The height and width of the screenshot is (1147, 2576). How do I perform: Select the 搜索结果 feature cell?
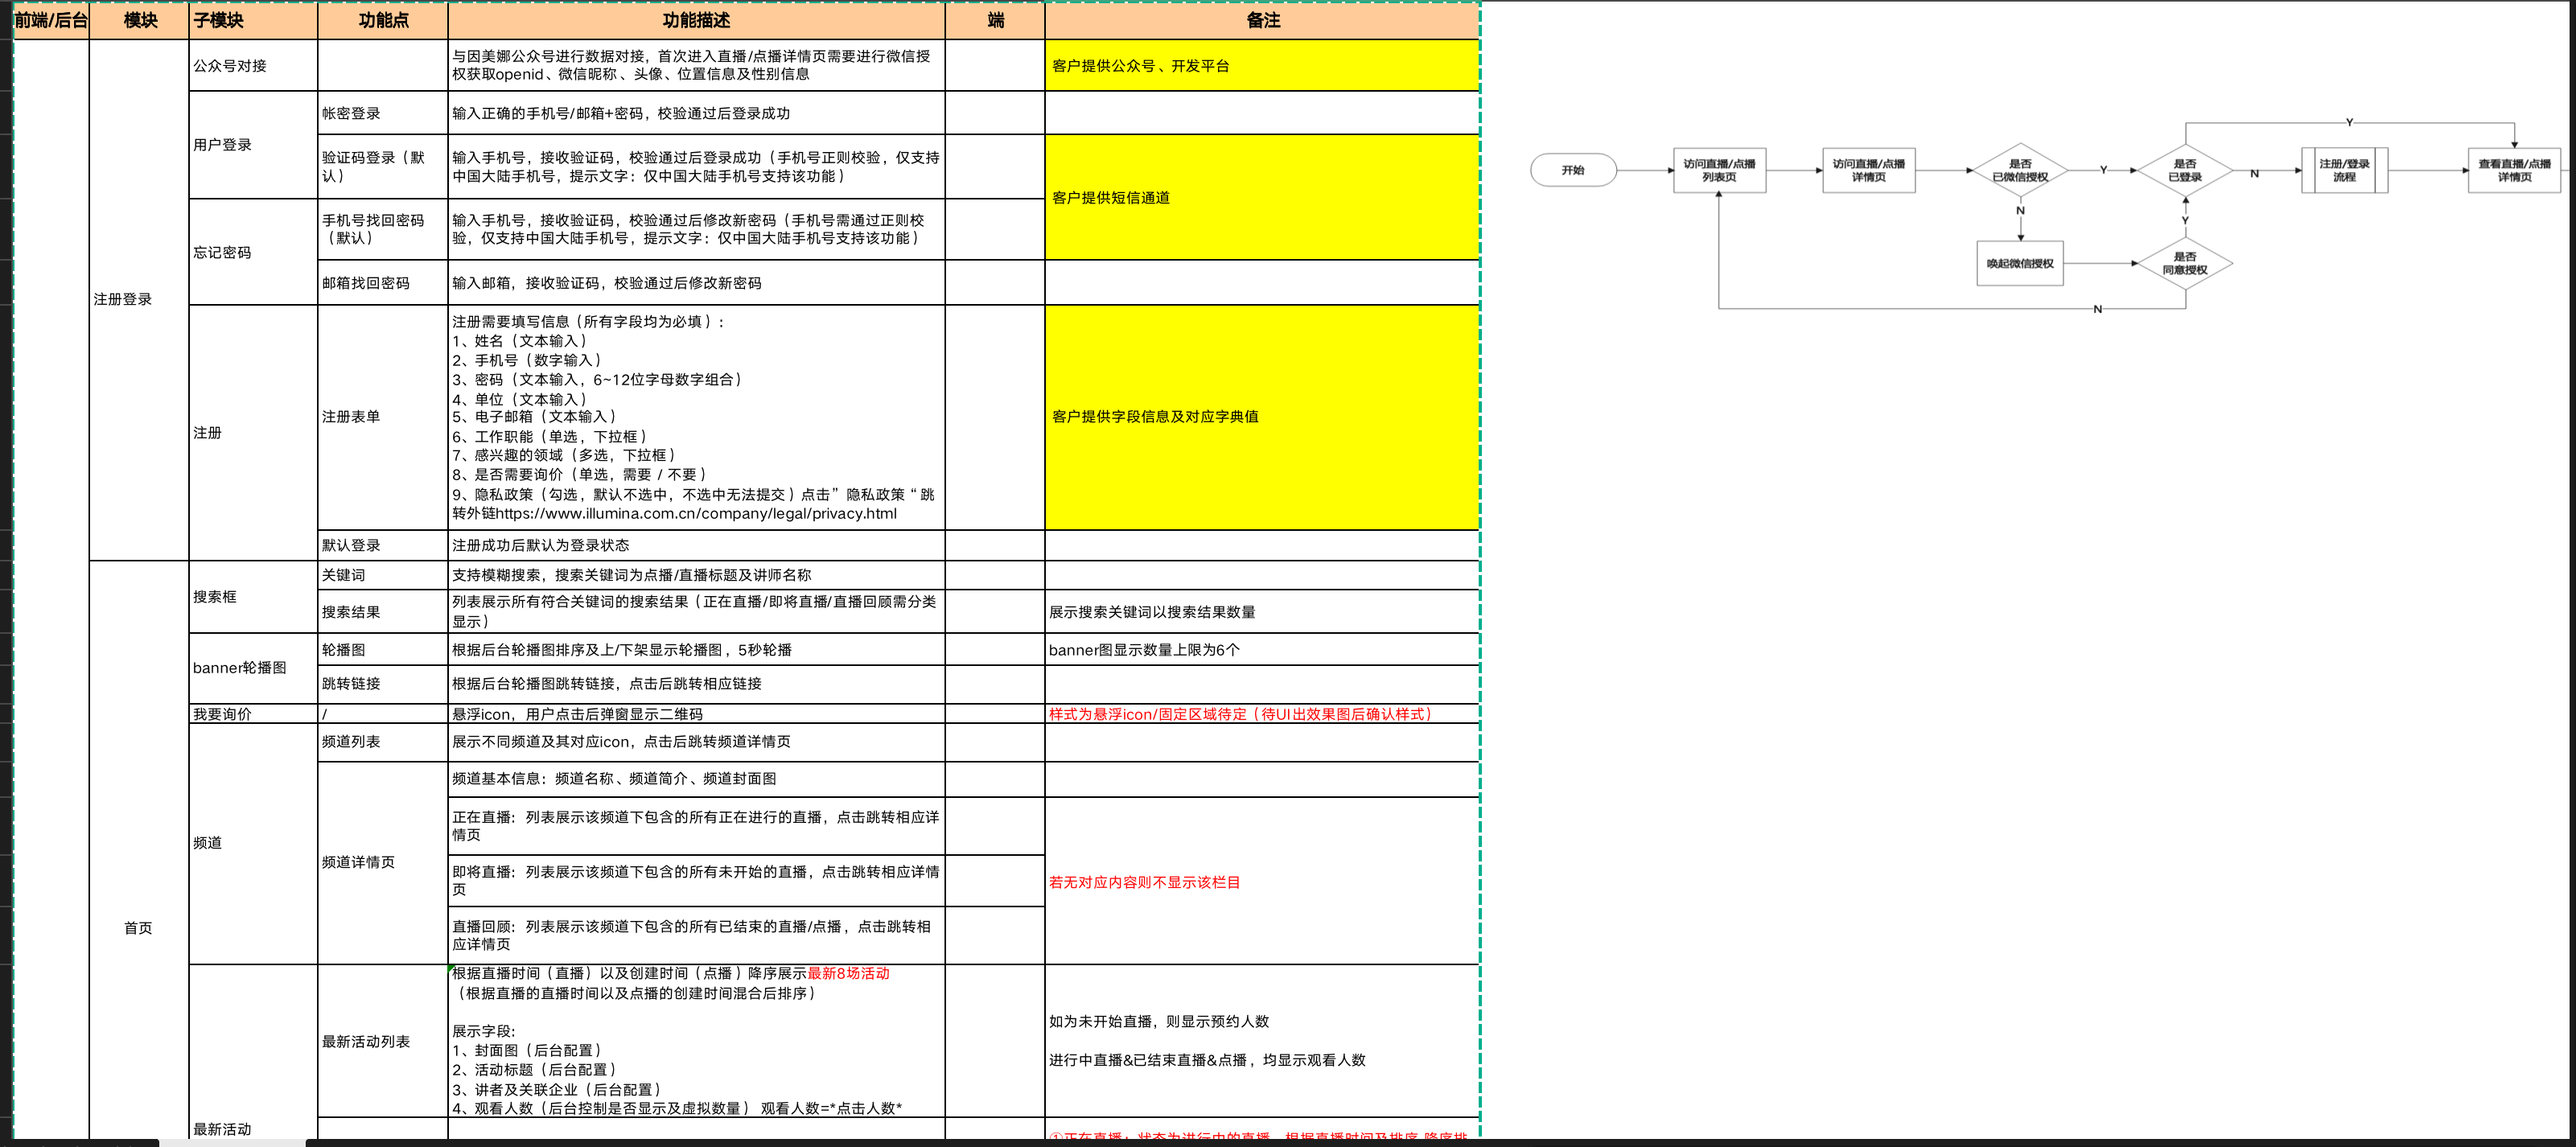(x=383, y=611)
